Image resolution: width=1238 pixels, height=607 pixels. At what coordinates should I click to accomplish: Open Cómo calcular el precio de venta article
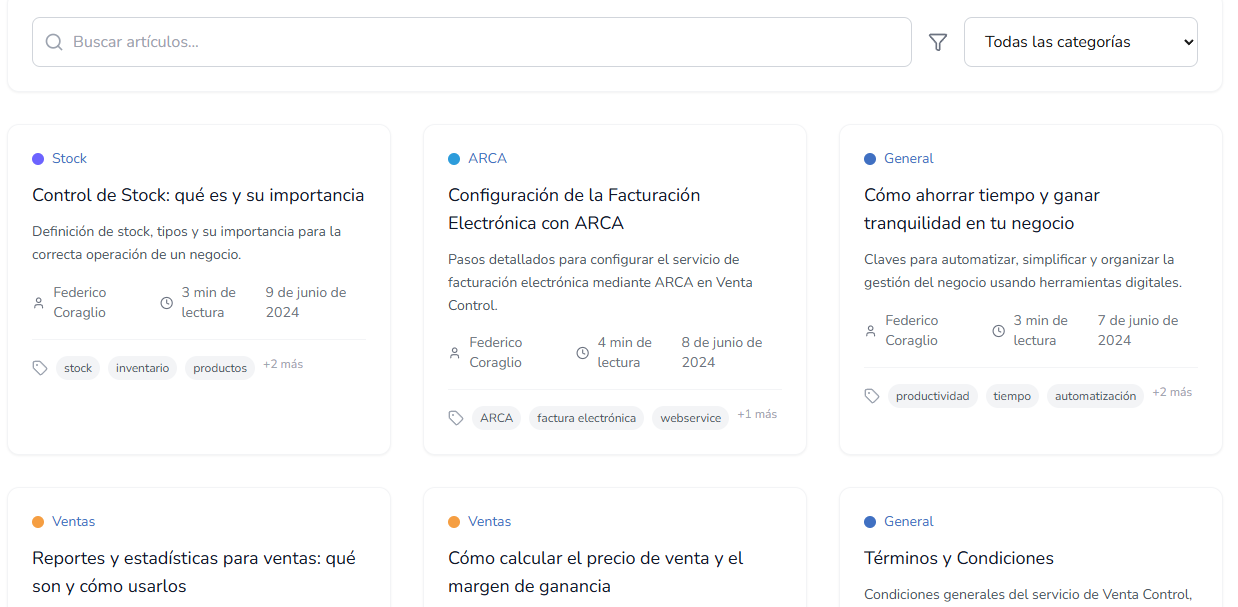(x=596, y=572)
